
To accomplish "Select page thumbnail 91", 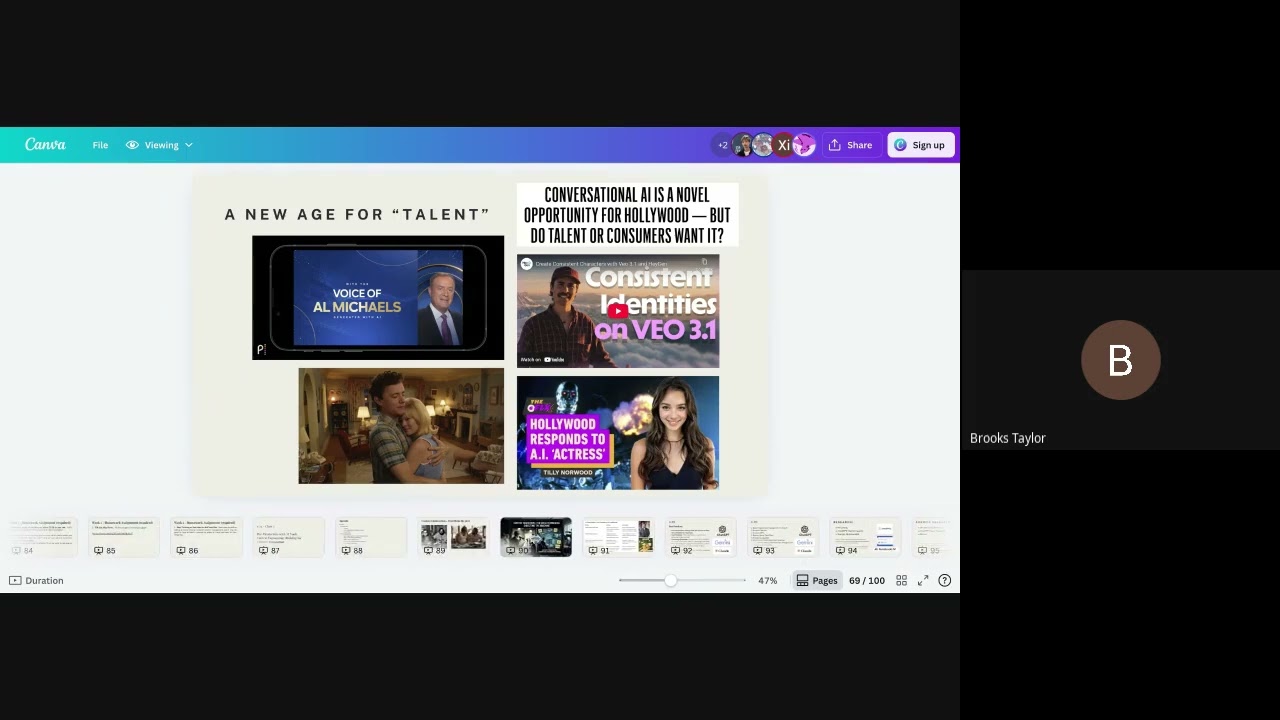I will (618, 537).
